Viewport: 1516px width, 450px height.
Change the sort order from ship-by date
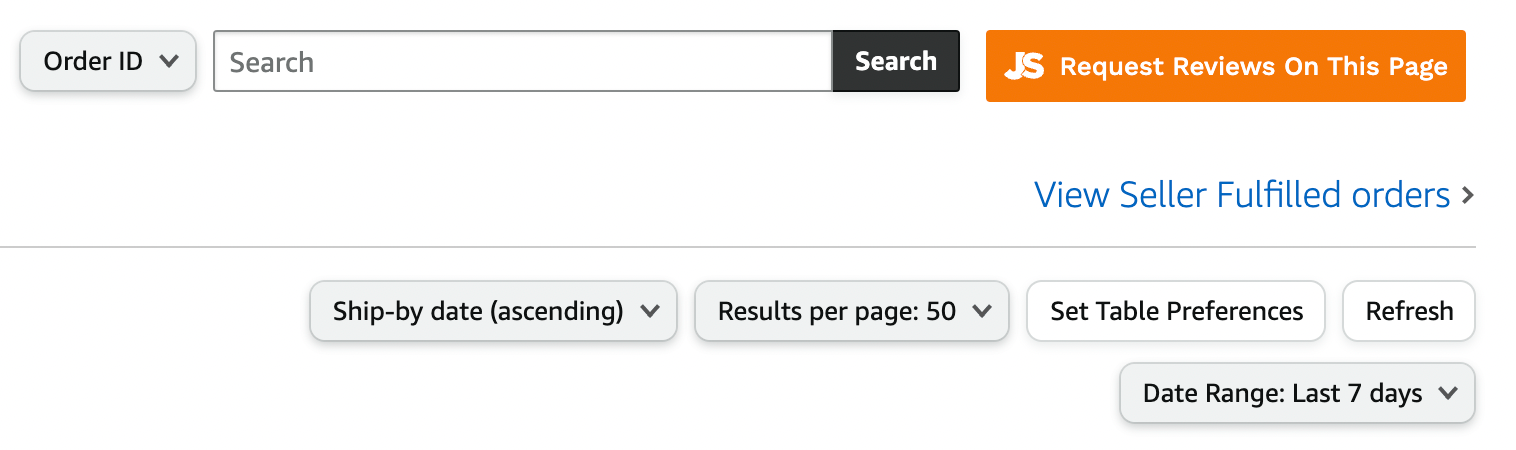[x=494, y=311]
